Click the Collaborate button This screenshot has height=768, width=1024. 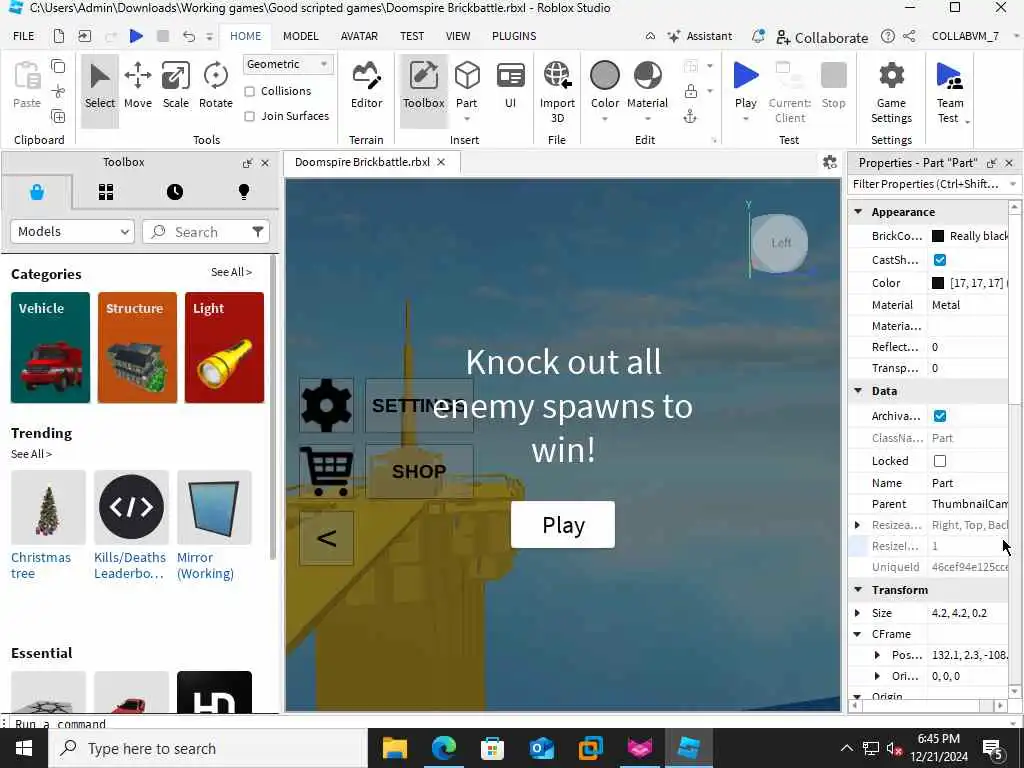point(822,37)
